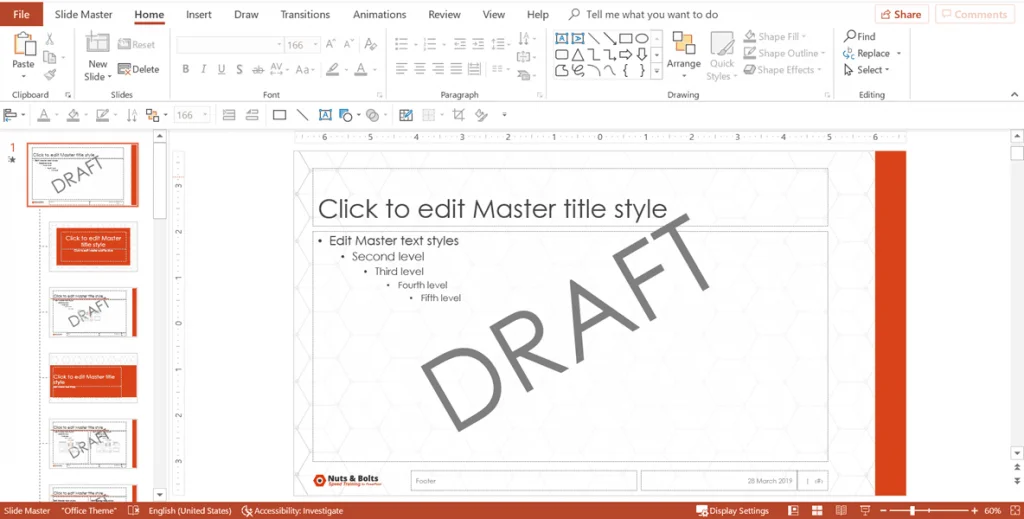Toggle text Shadow formatting

tap(240, 69)
